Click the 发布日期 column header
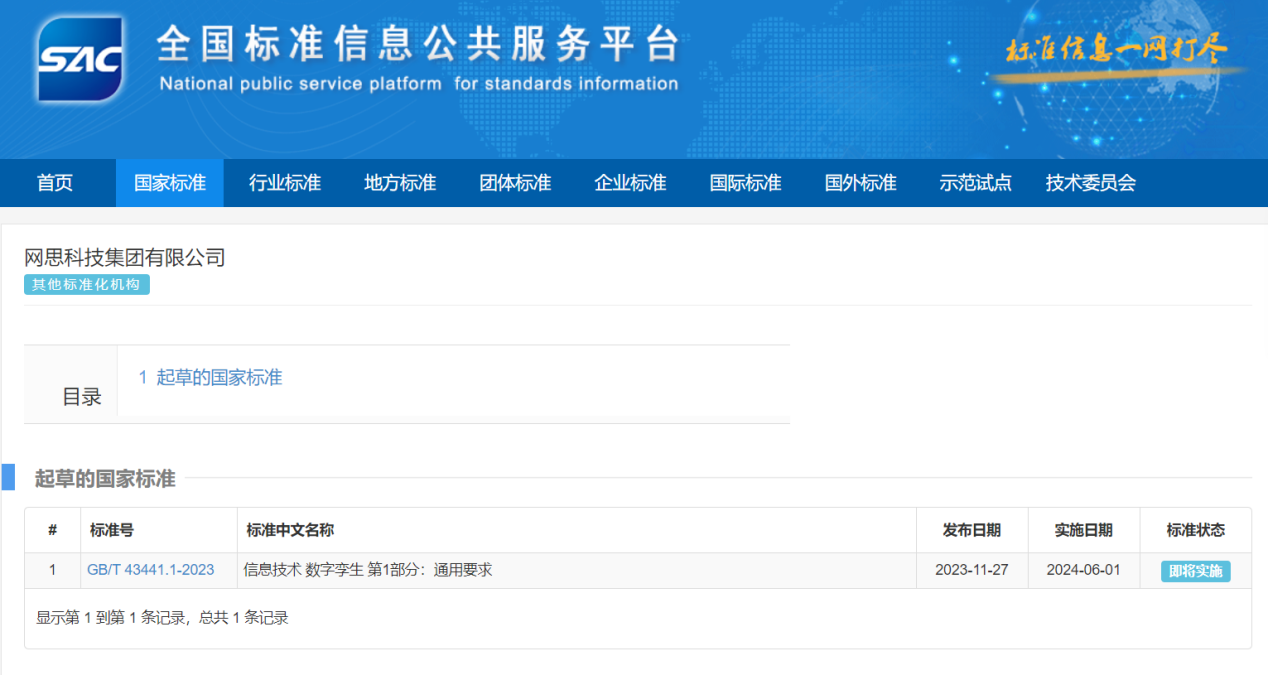 971,529
